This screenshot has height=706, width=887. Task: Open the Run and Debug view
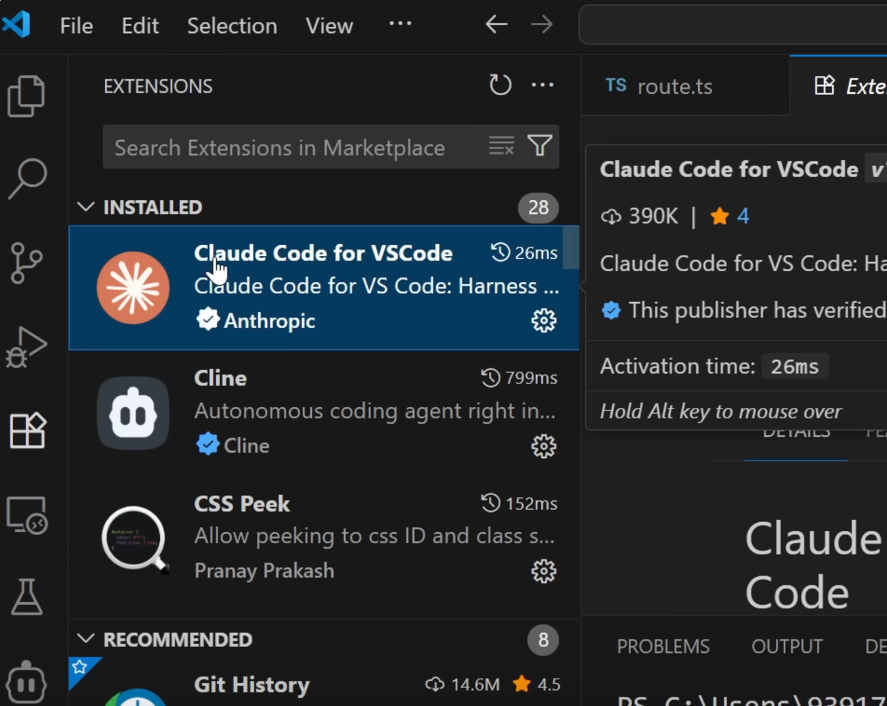[27, 347]
